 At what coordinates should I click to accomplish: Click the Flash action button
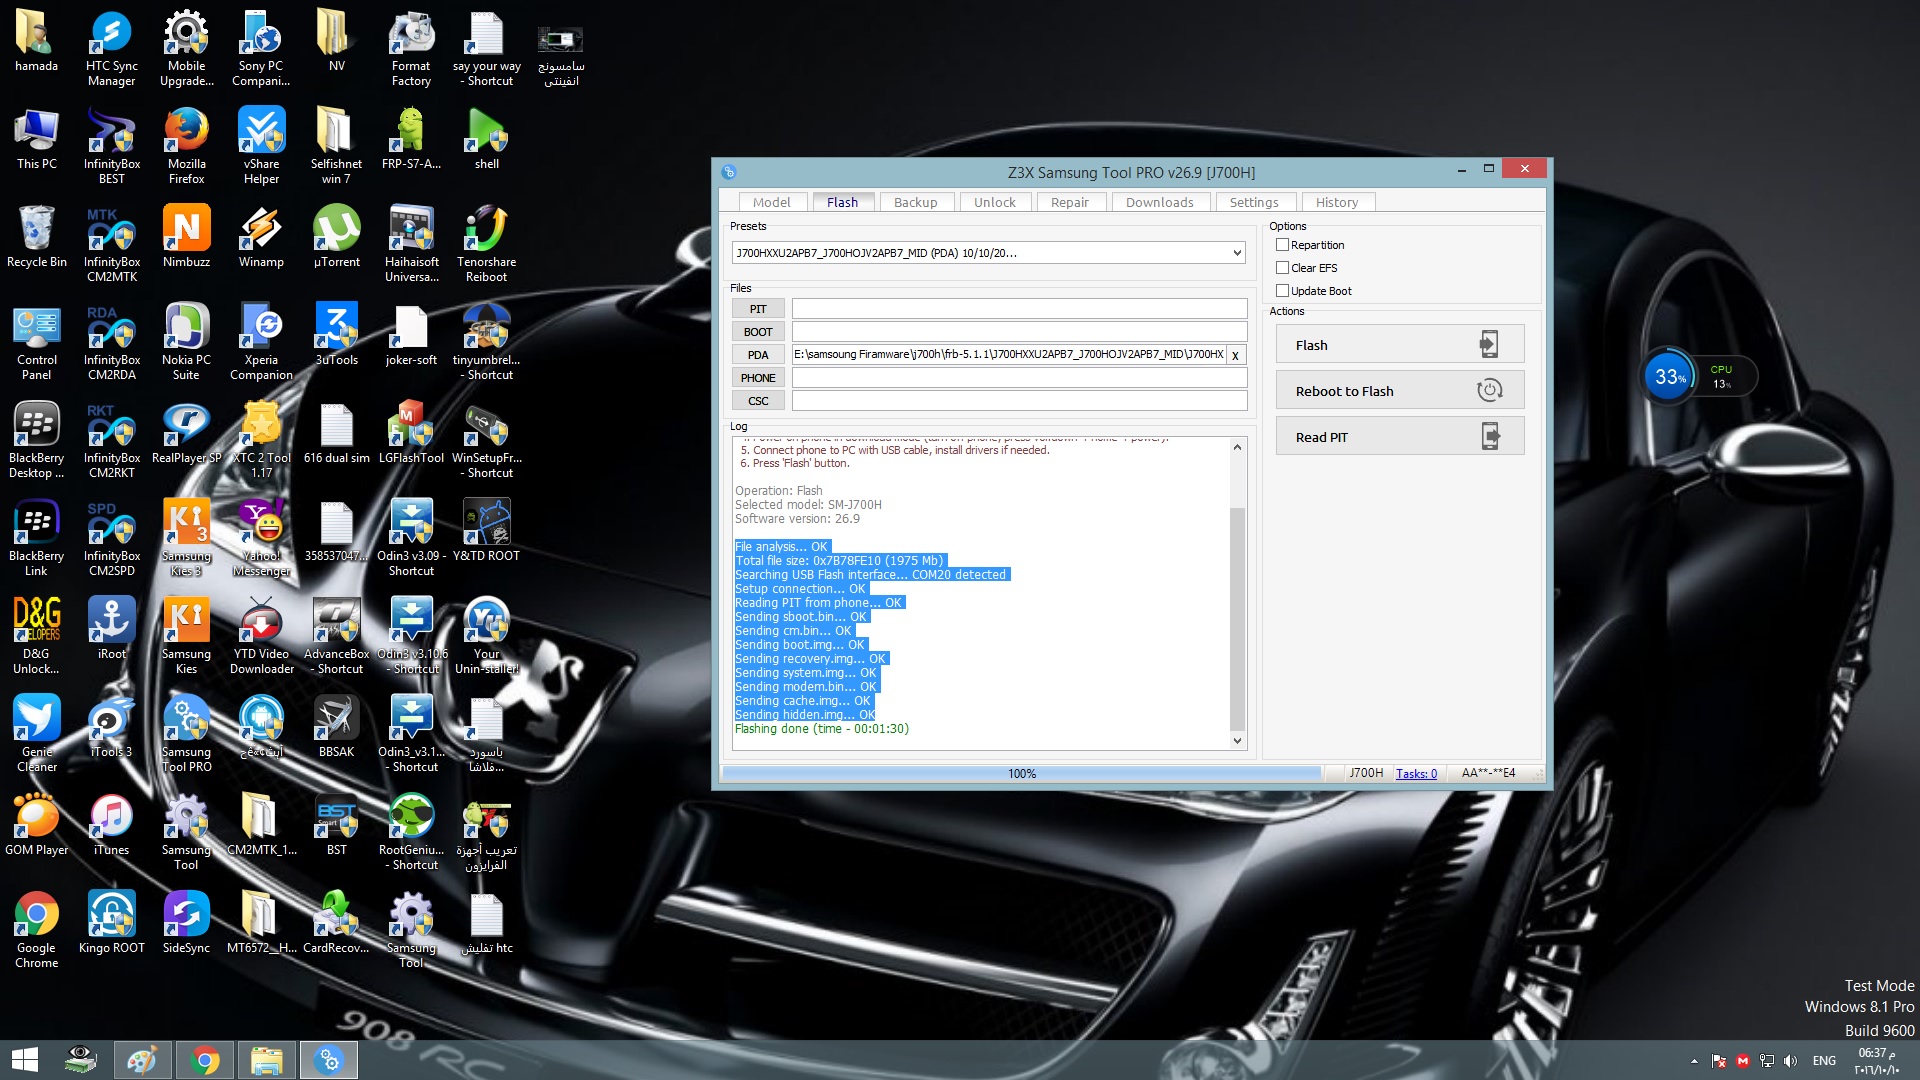point(1399,345)
